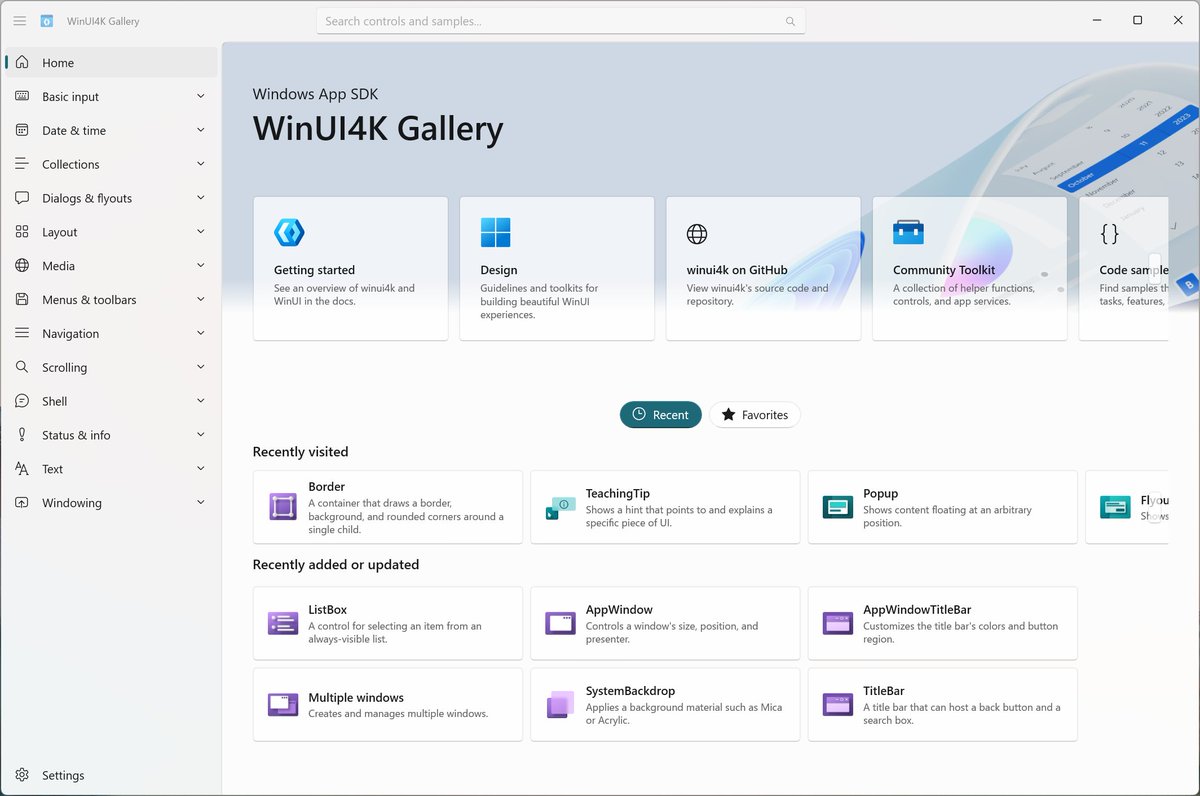
Task: Click the Text font icon
Action: click(22, 468)
